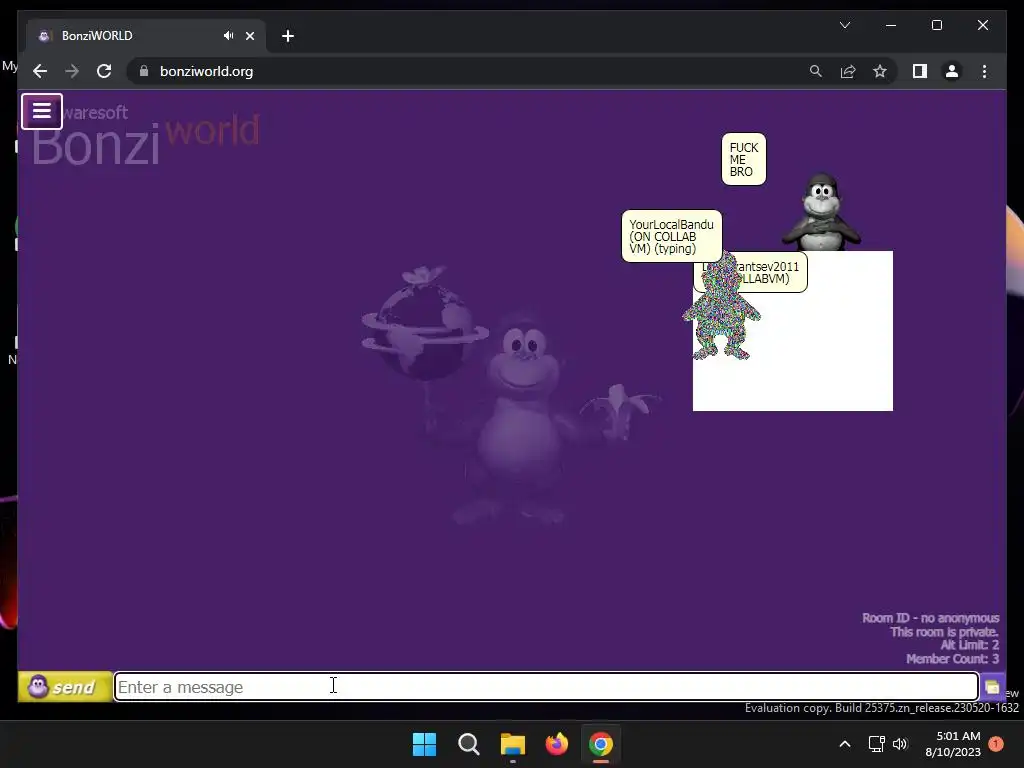Launch Firefox from the taskbar
The width and height of the screenshot is (1024, 768).
coord(556,744)
